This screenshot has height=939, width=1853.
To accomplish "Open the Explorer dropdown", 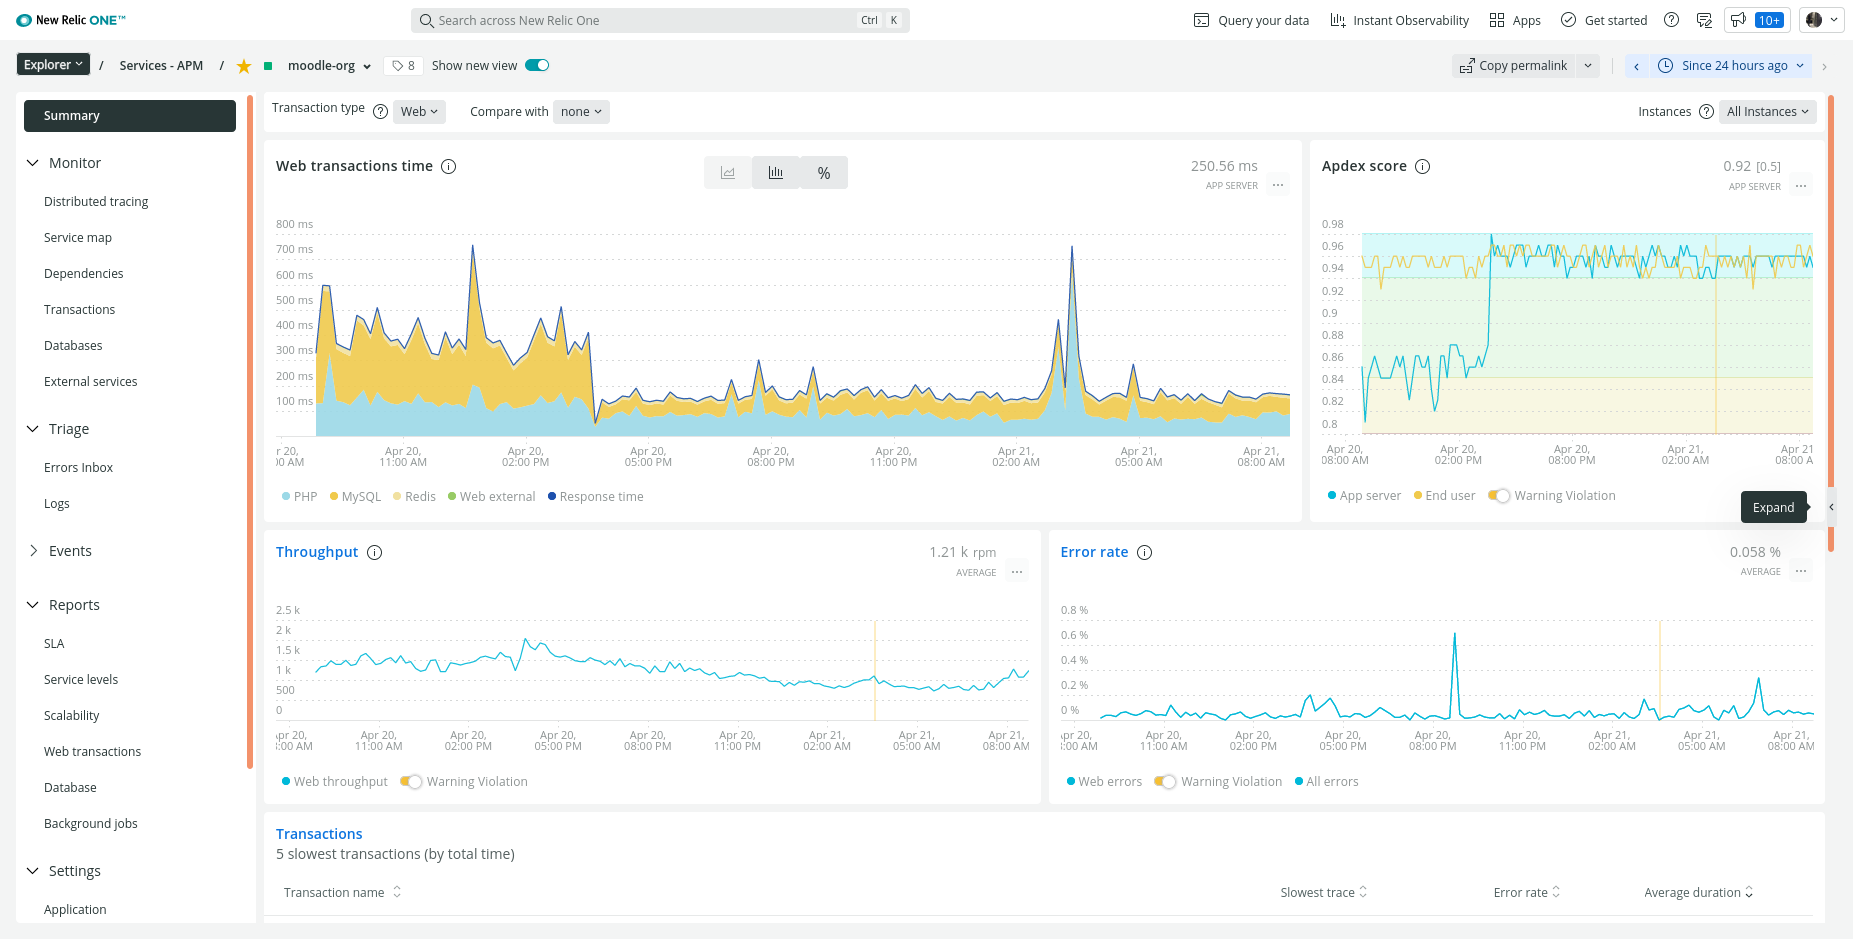I will pyautogui.click(x=53, y=65).
